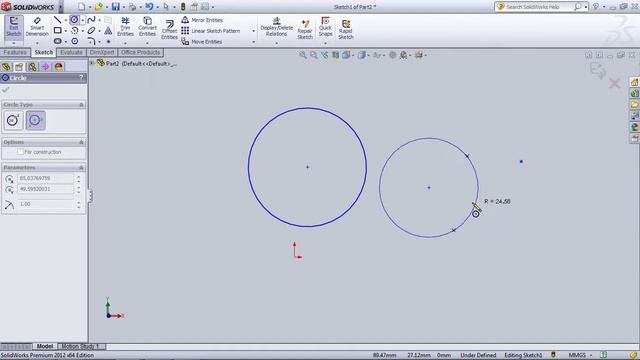Click Repair Sketch
640x360 pixels.
tap(305, 29)
